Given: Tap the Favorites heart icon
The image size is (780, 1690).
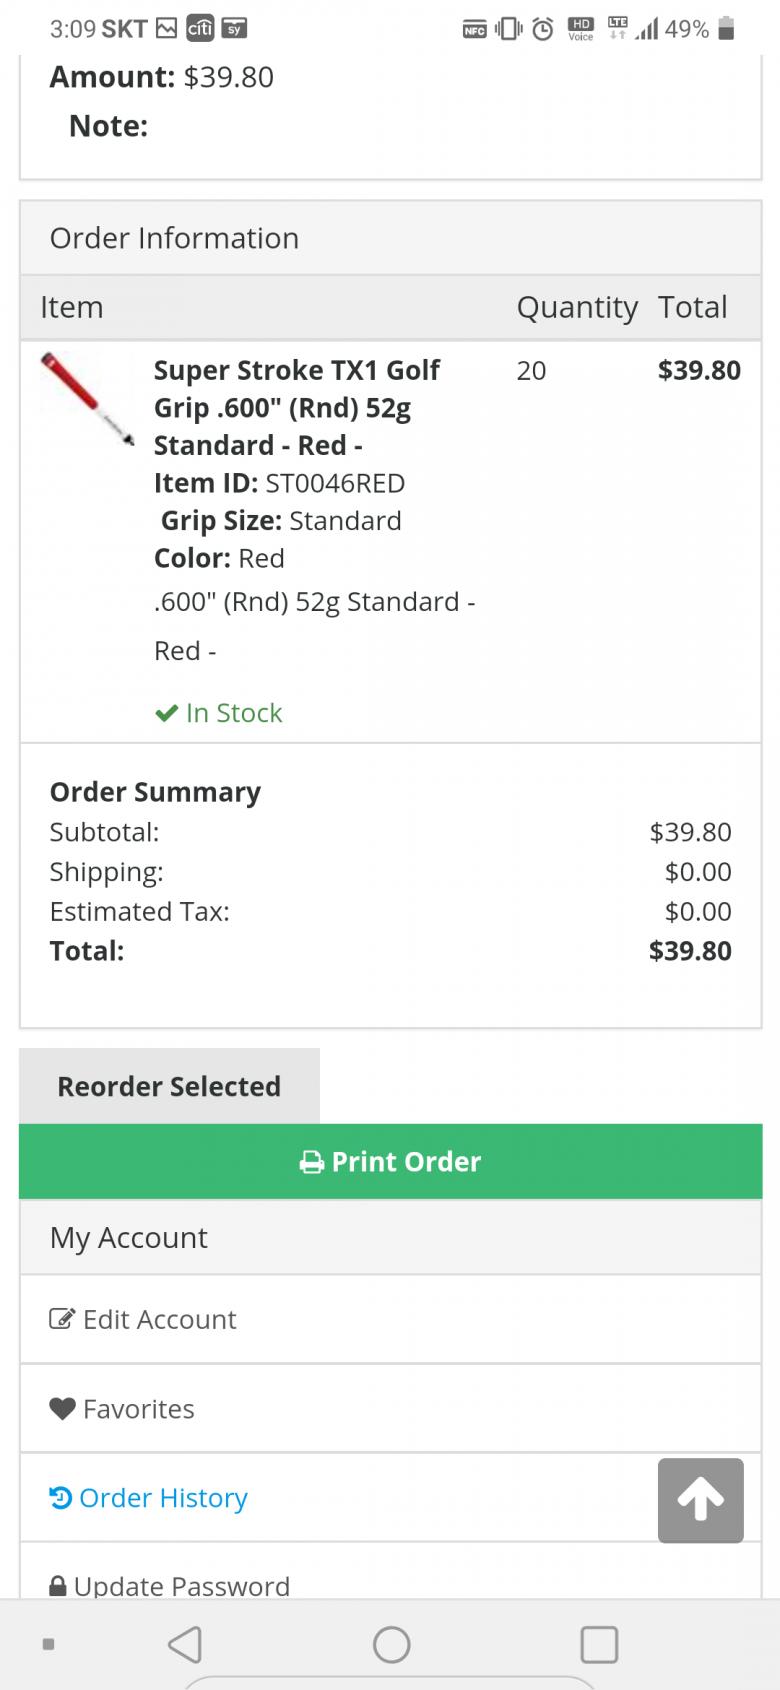Looking at the screenshot, I should coord(62,1409).
